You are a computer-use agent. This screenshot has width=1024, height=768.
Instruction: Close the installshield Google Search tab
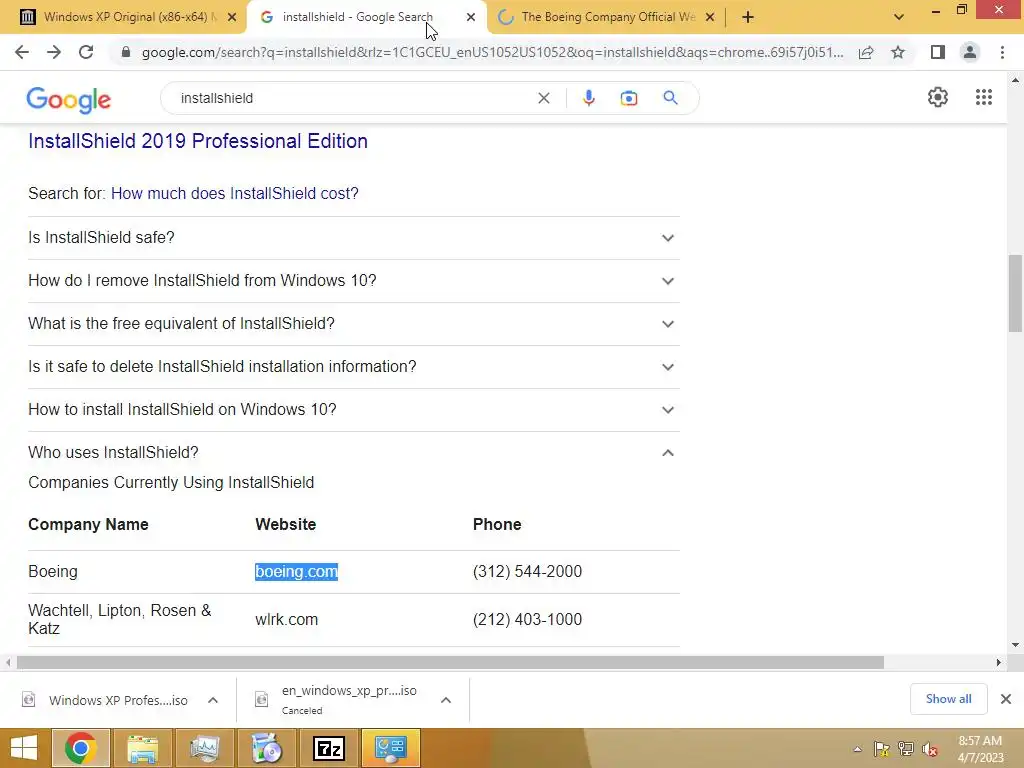tap(471, 17)
